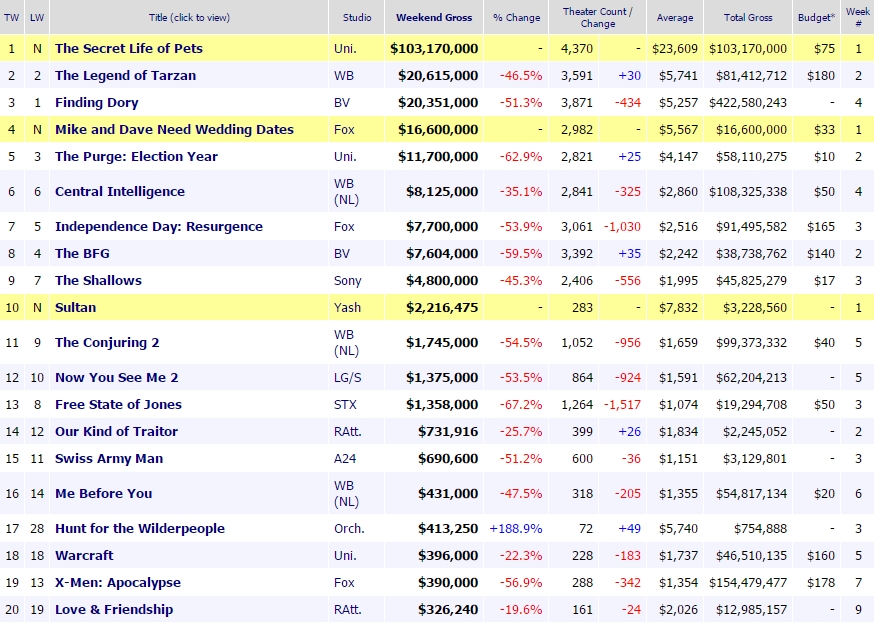
Task: Select the $23,609 average value
Action: click(x=675, y=48)
